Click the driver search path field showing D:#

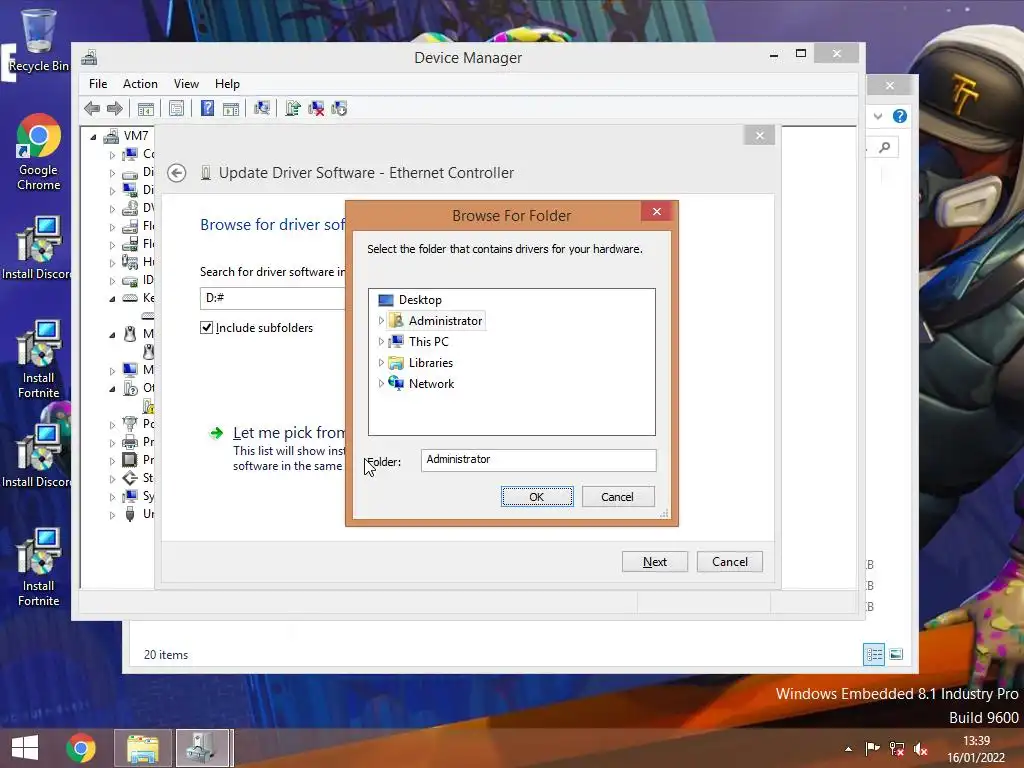pyautogui.click(x=273, y=298)
